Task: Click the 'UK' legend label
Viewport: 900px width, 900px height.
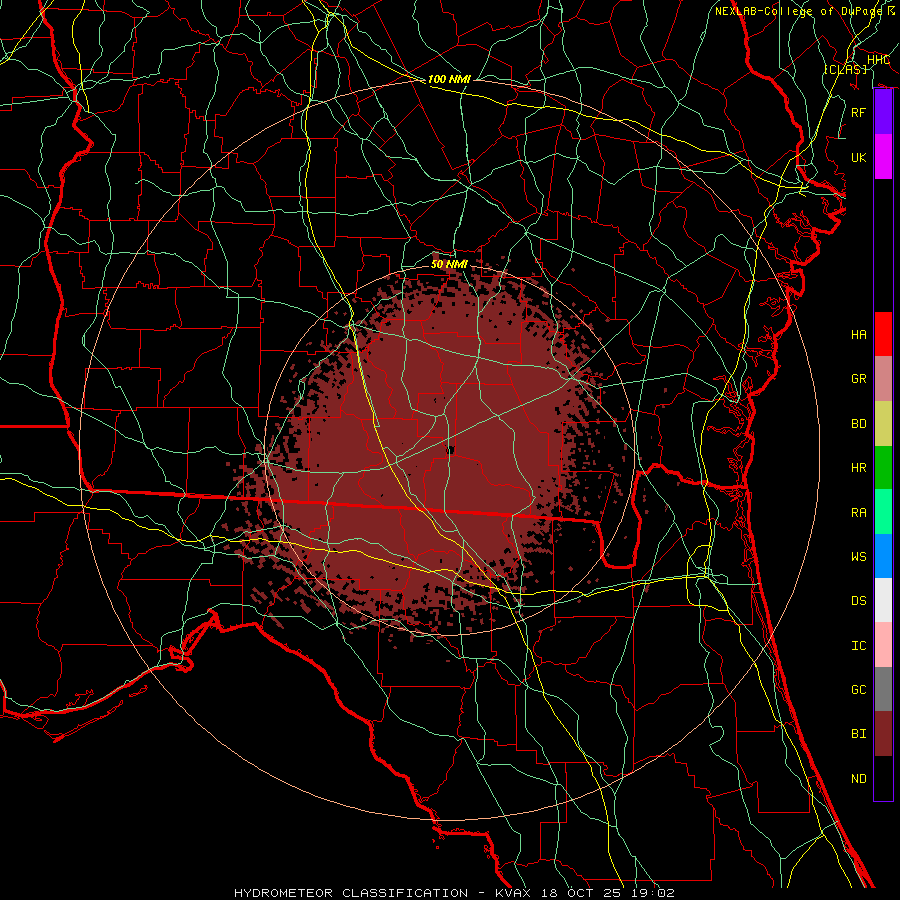Action: tap(858, 157)
